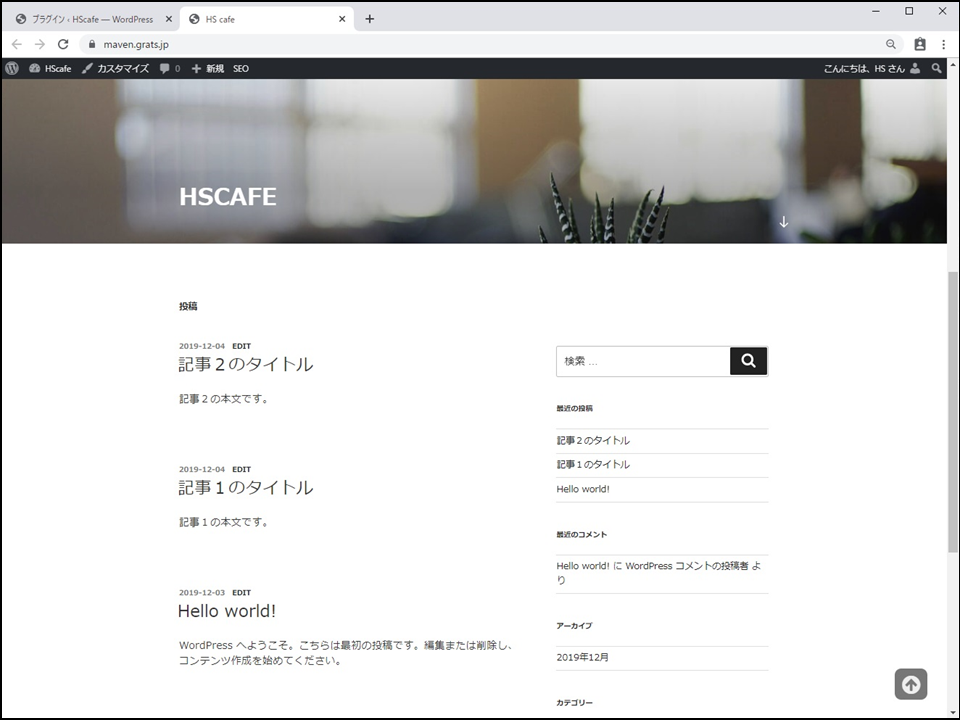Open the SEO admin bar menu
This screenshot has width=960, height=720.
click(x=241, y=69)
